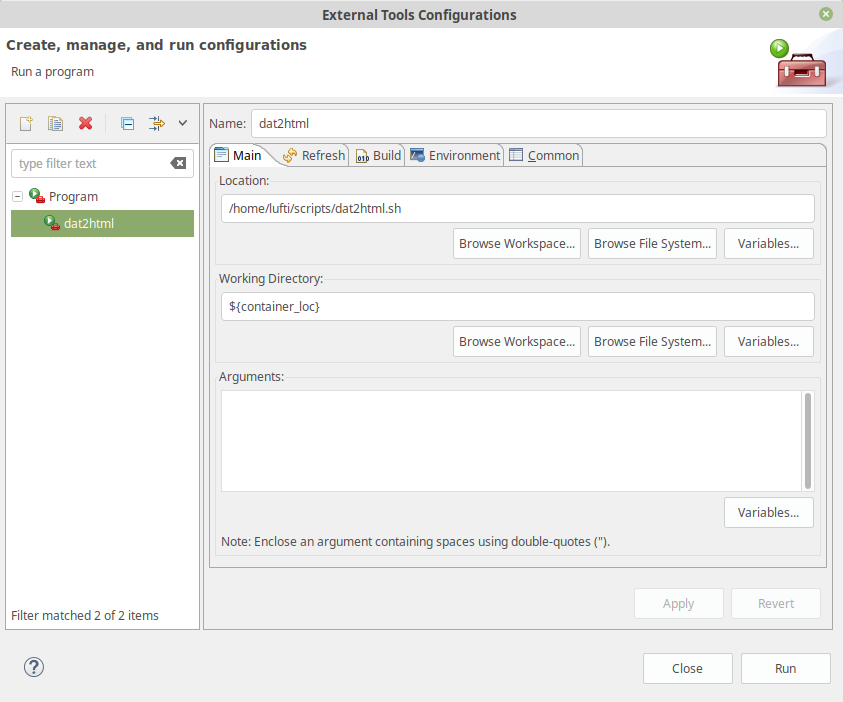Click Browse File System for Location

coord(652,243)
